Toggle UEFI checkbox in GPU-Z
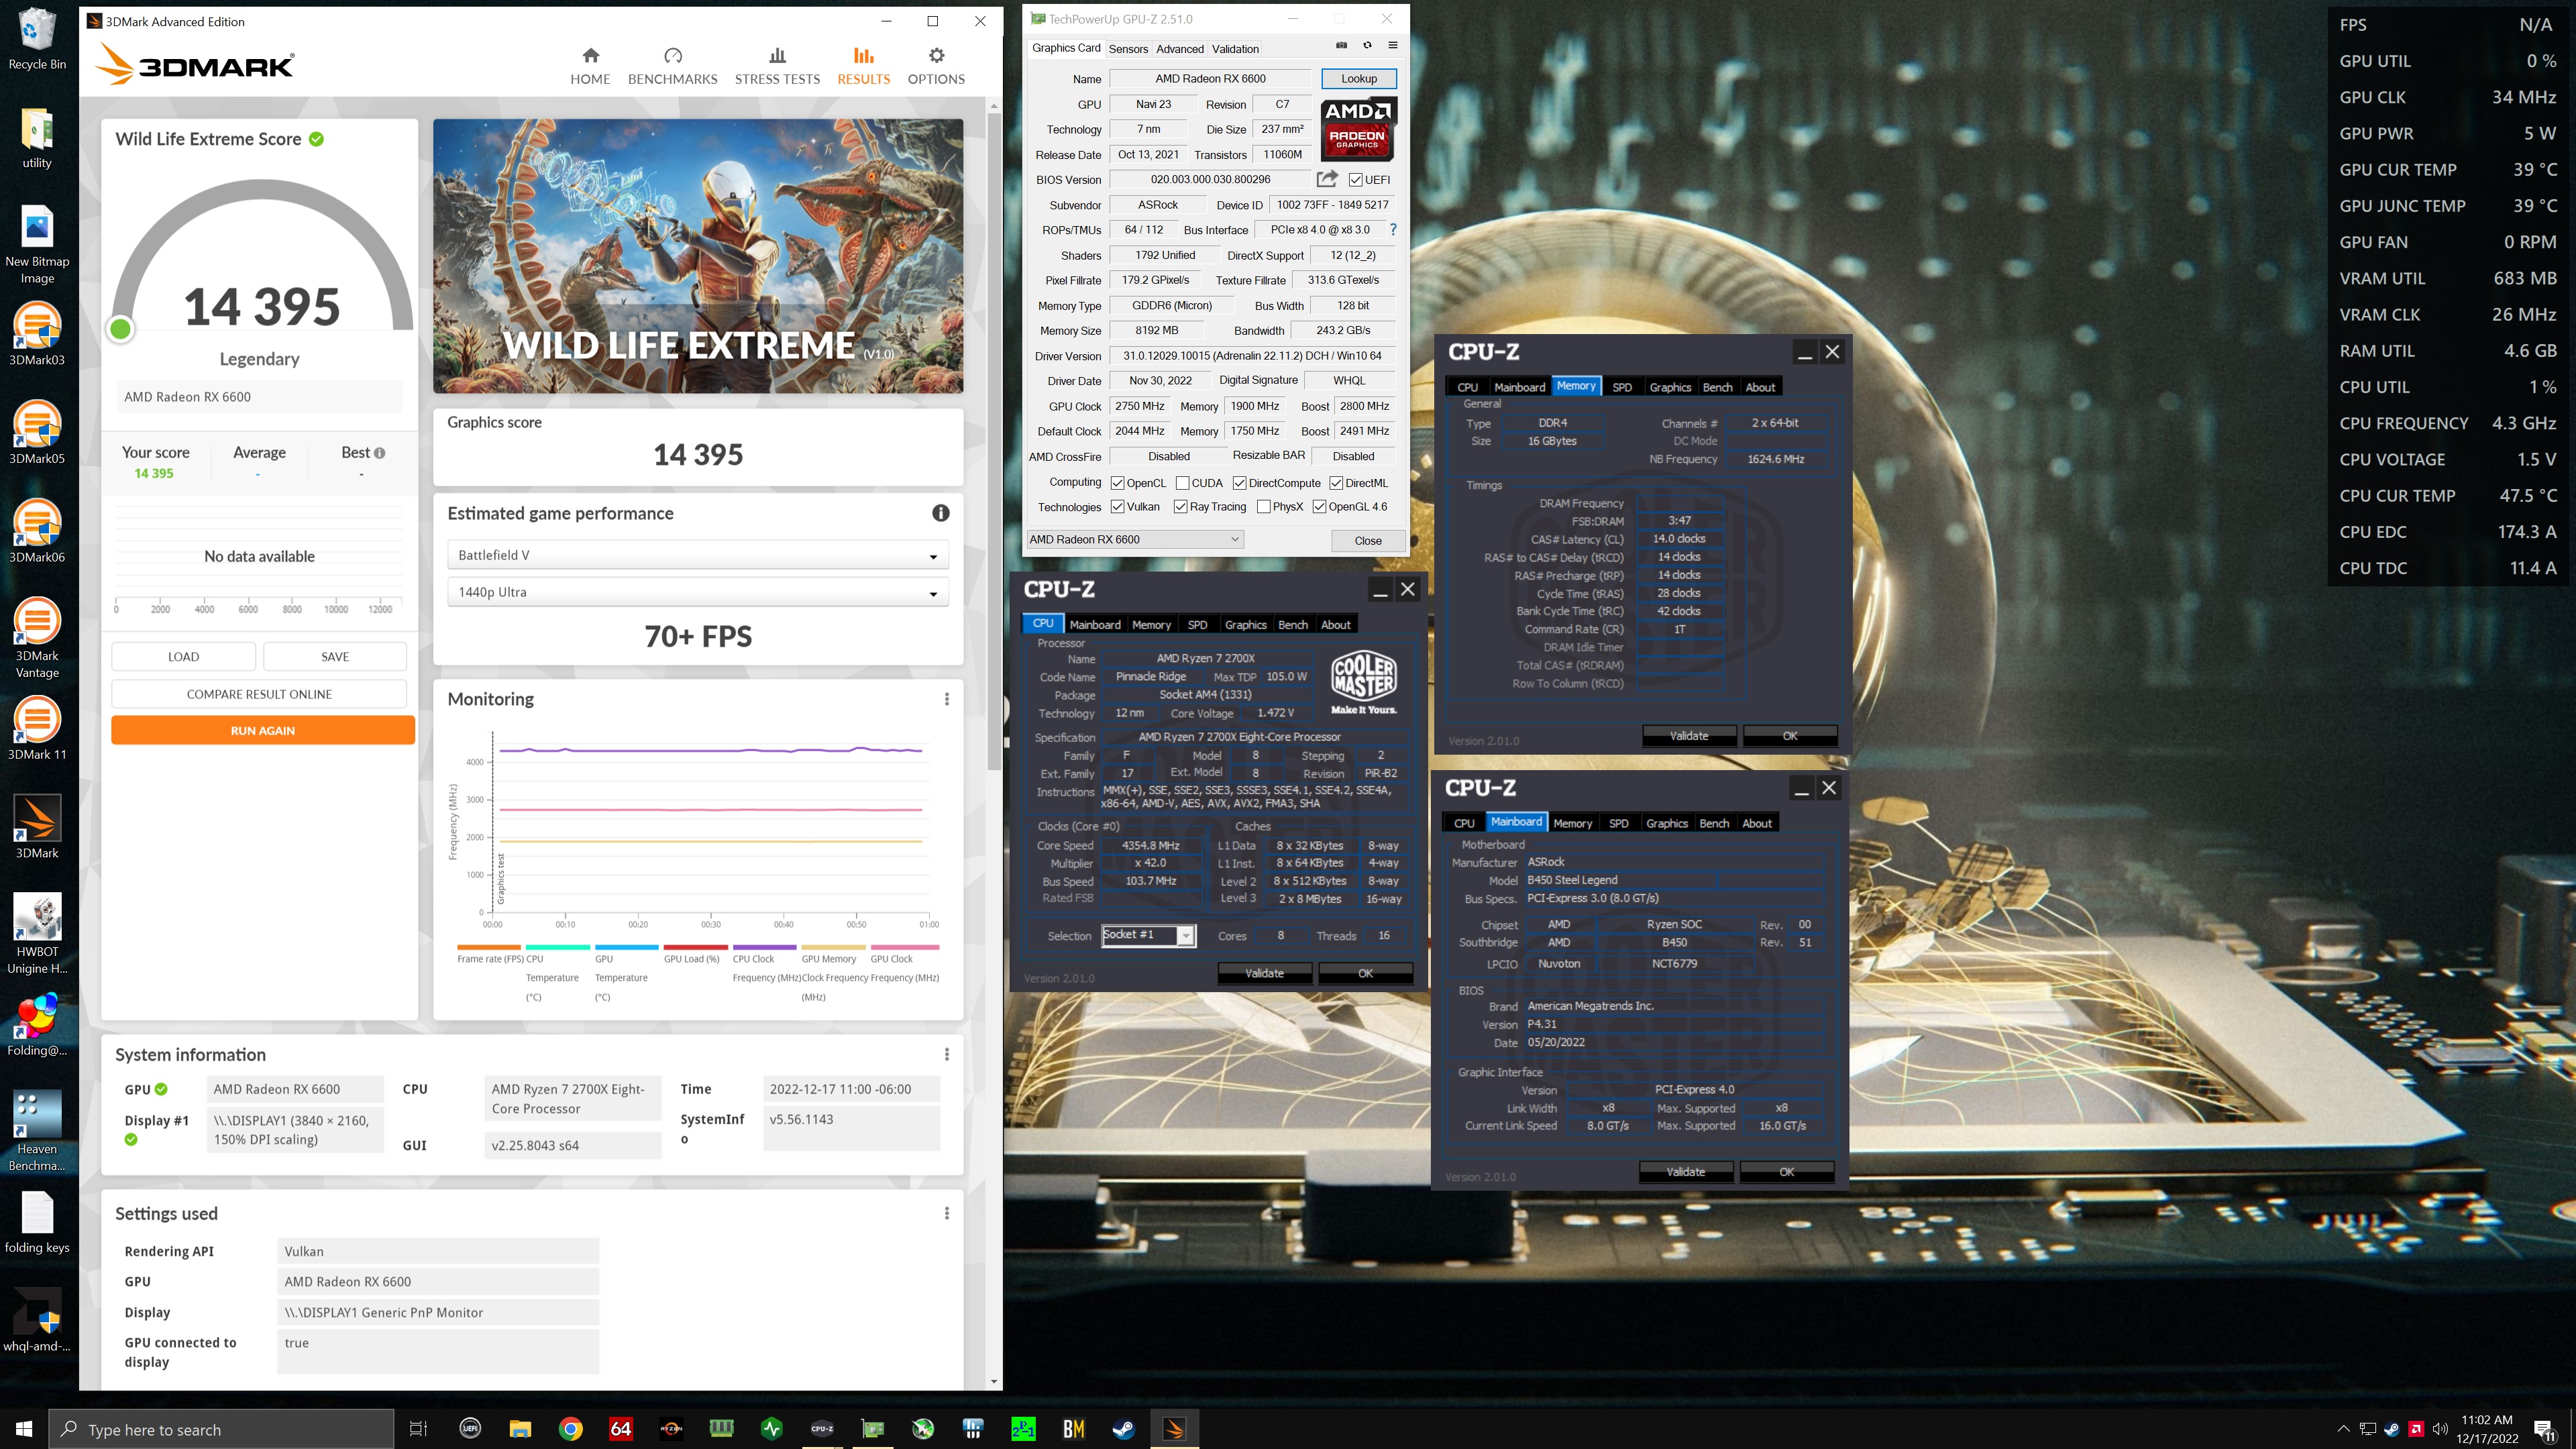Viewport: 2576px width, 1449px height. click(x=1355, y=180)
